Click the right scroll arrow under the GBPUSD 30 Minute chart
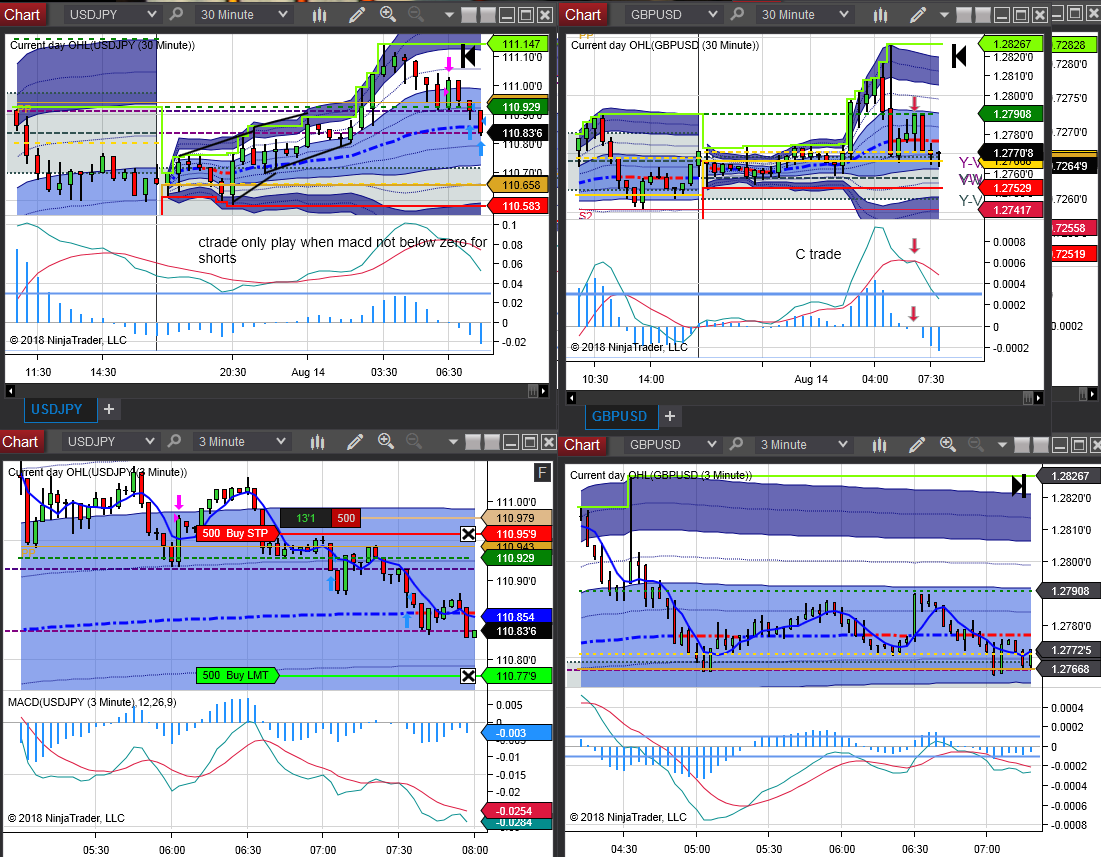Screen dimensions: 1101x857 (x=1039, y=398)
